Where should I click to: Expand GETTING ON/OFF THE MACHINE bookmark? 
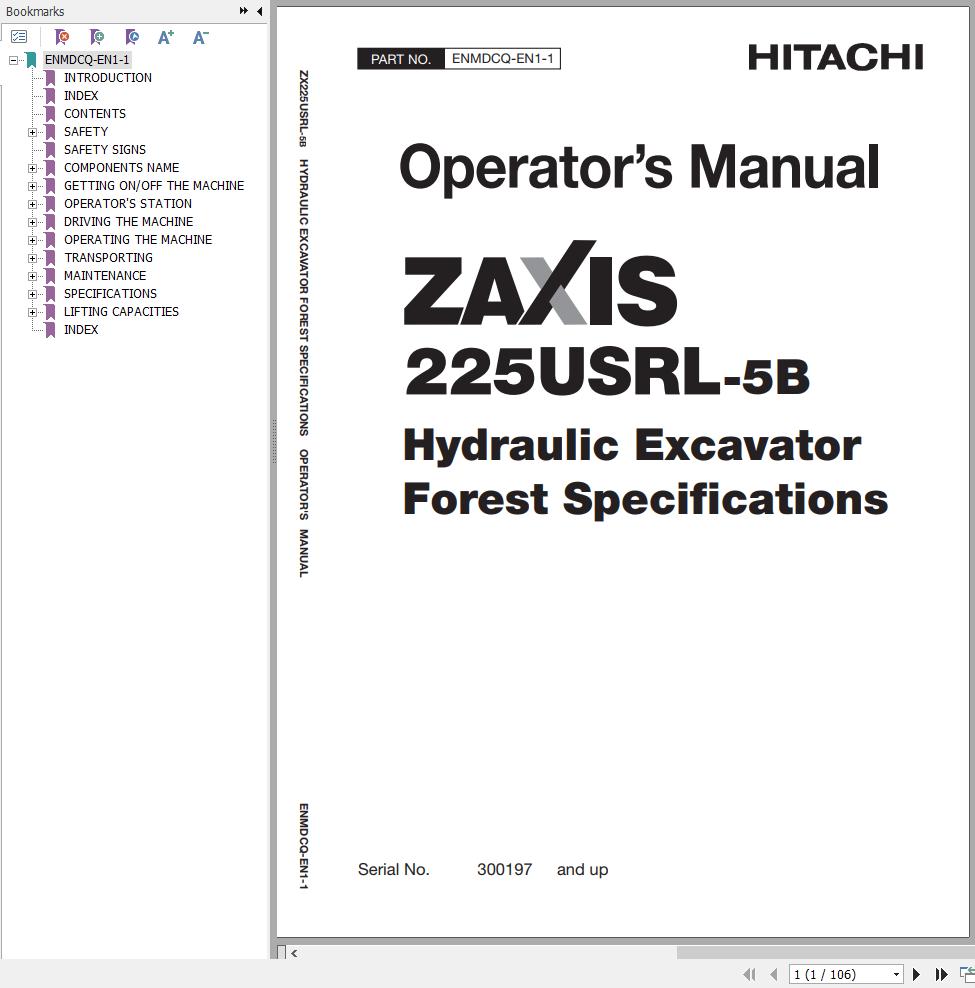coord(32,187)
